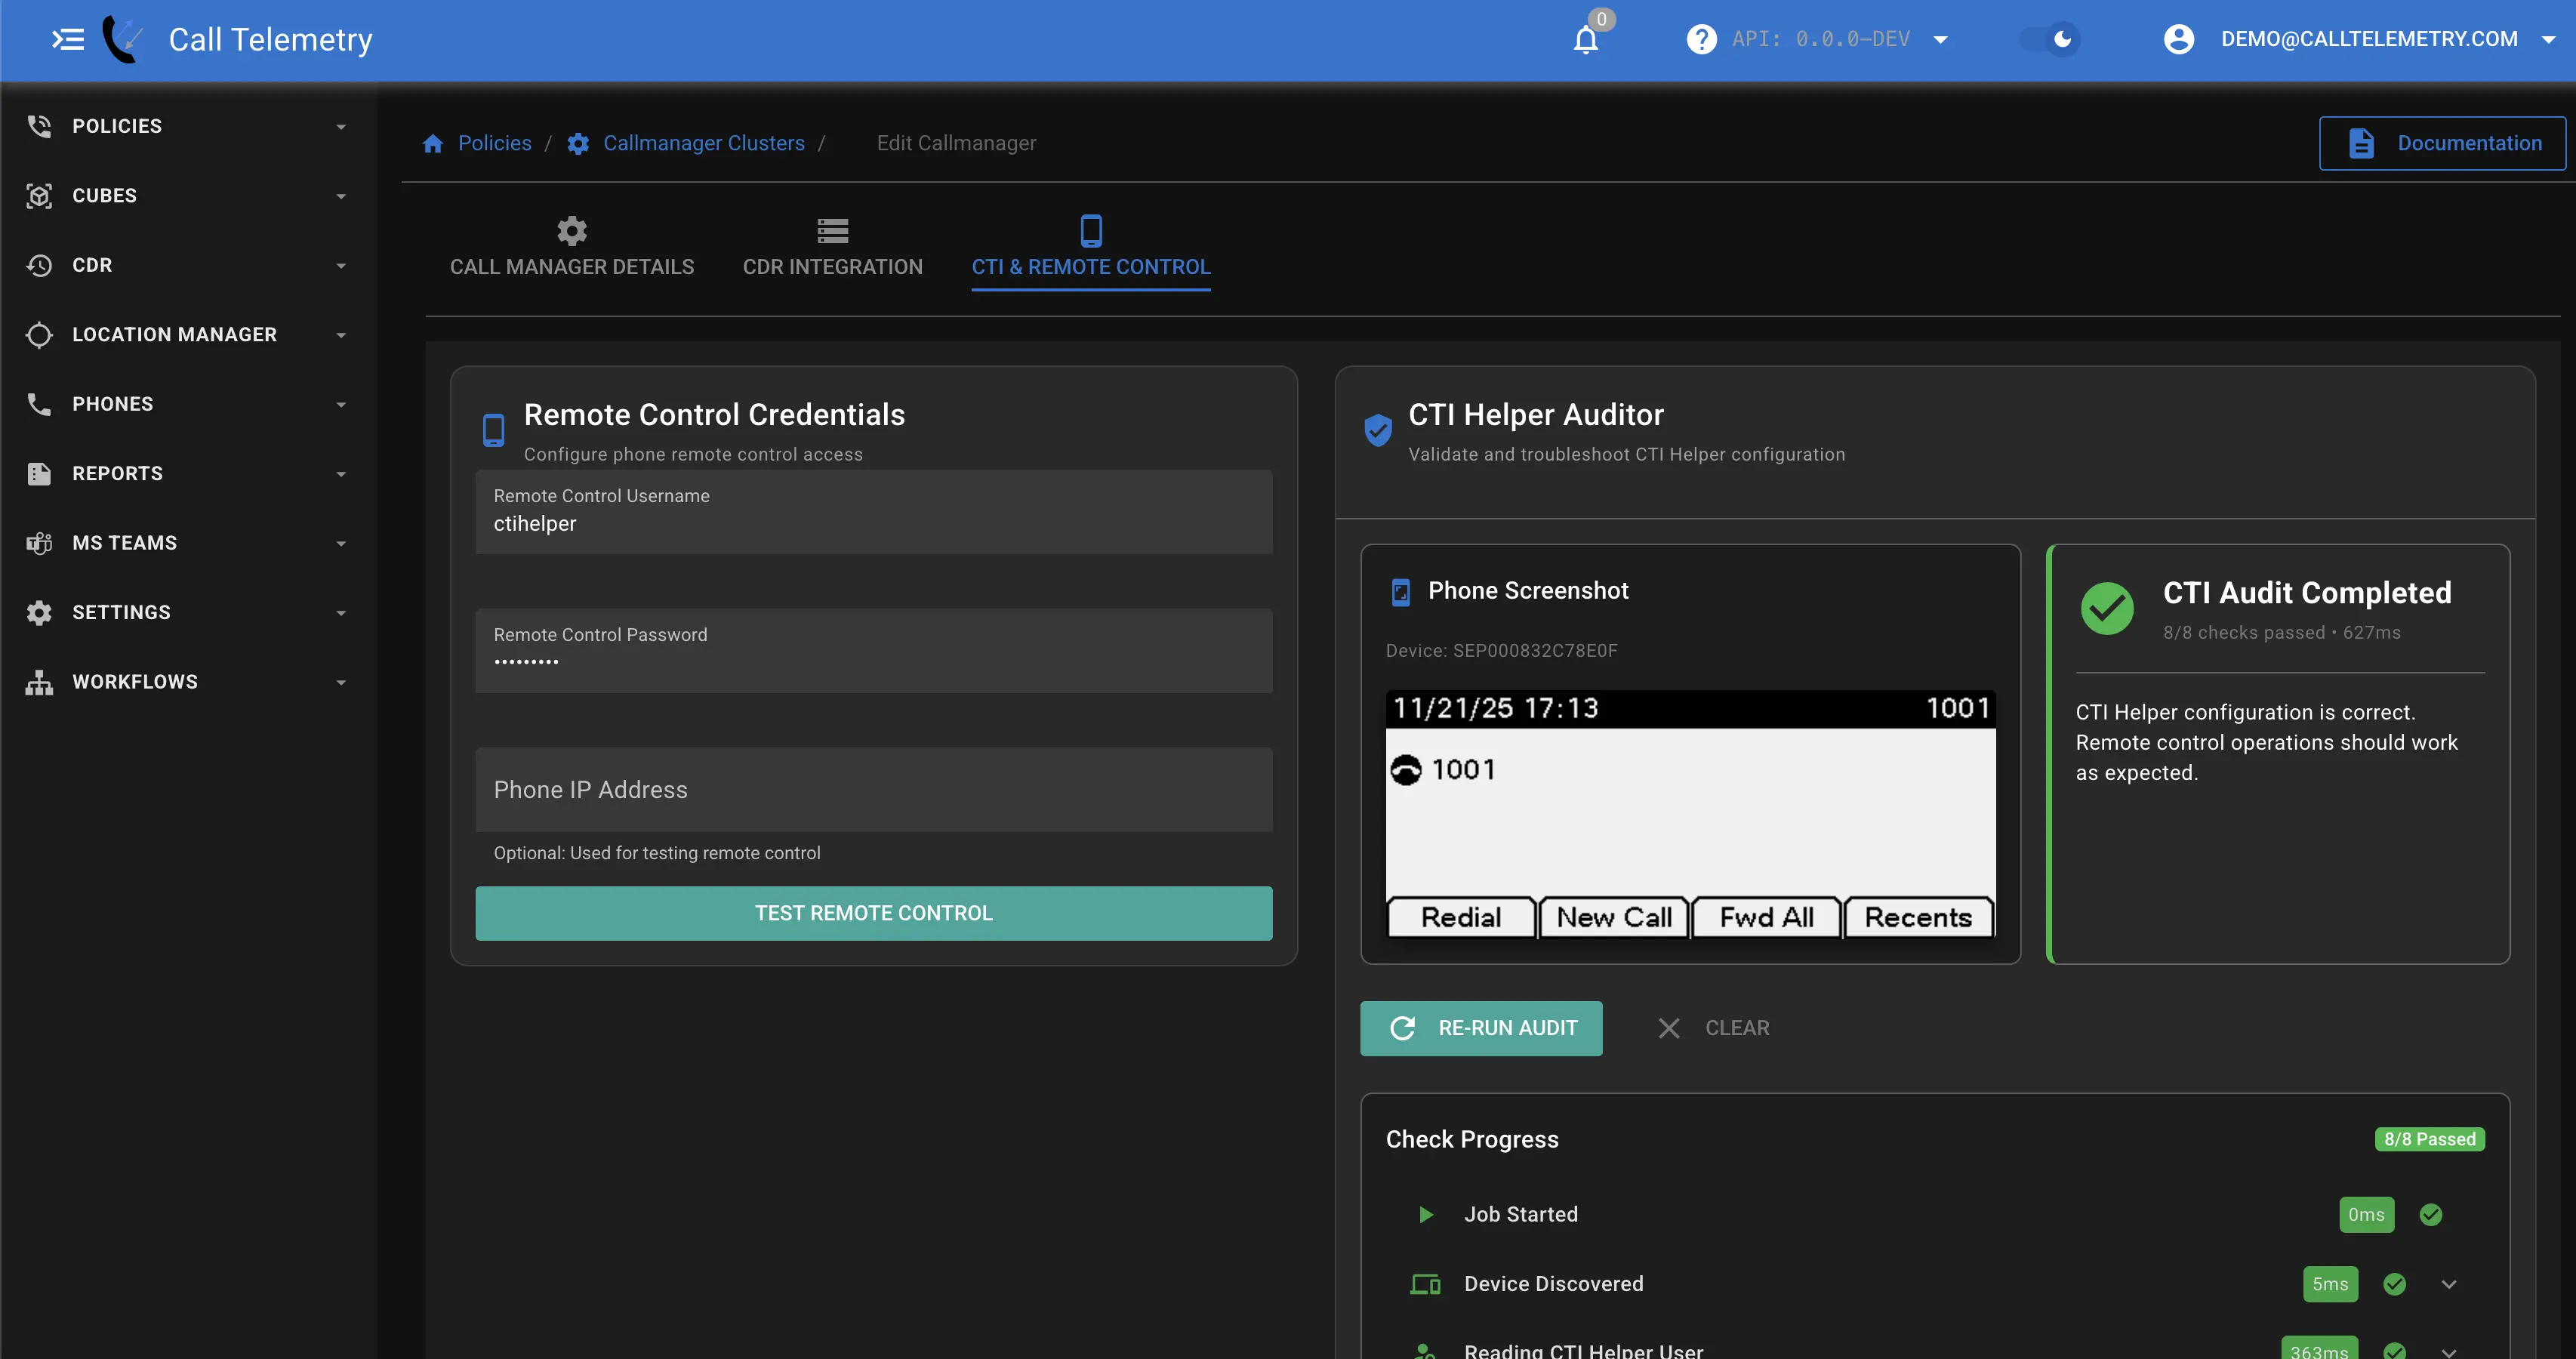Expand the SETTINGS sidebar menu arrow
The width and height of the screenshot is (2576, 1359).
(x=341, y=613)
